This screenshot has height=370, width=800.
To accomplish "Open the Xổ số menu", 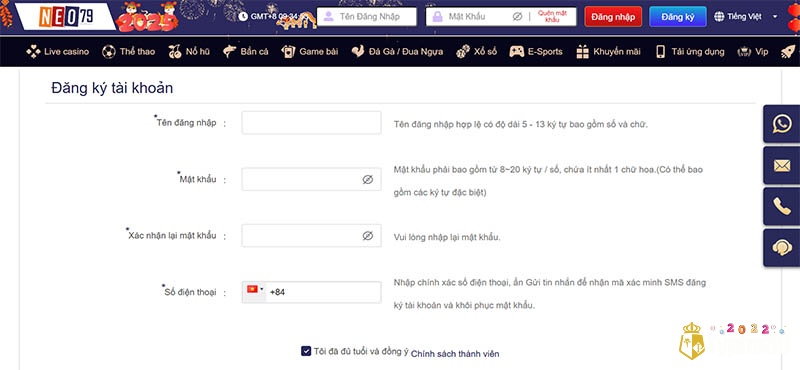I will click(476, 52).
